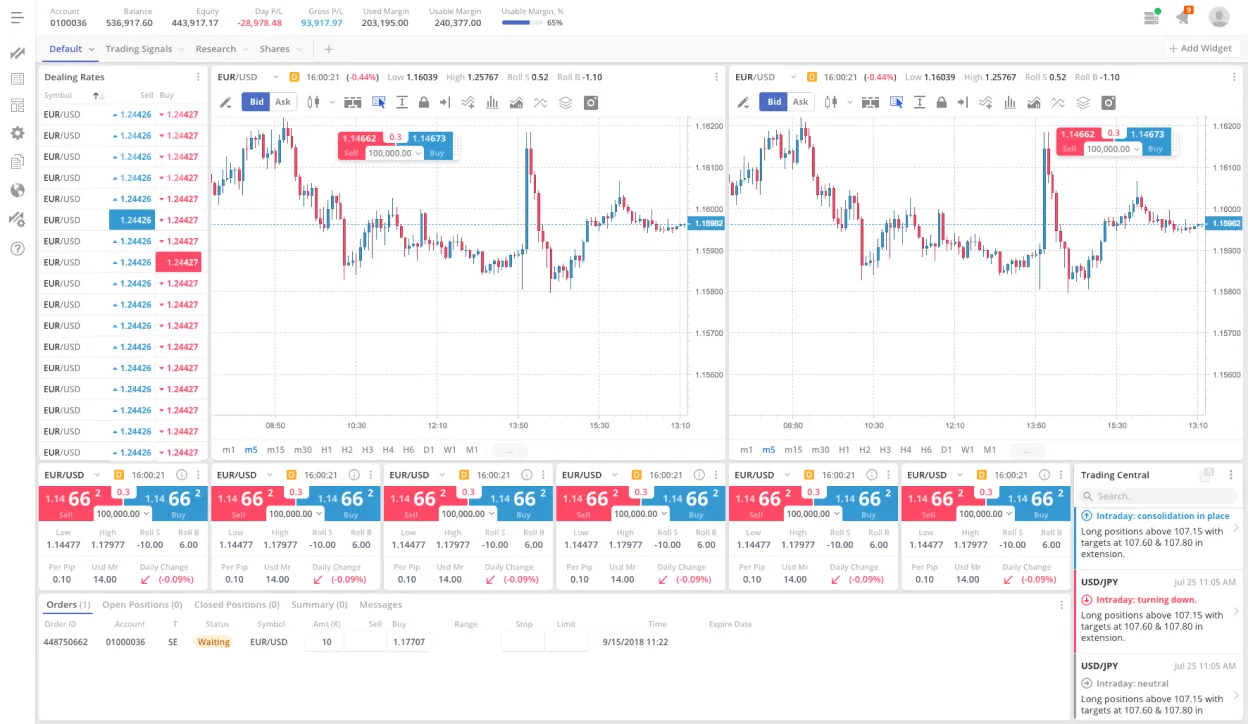
Task: Show volume bars using the bar chart icon
Action: tap(493, 101)
